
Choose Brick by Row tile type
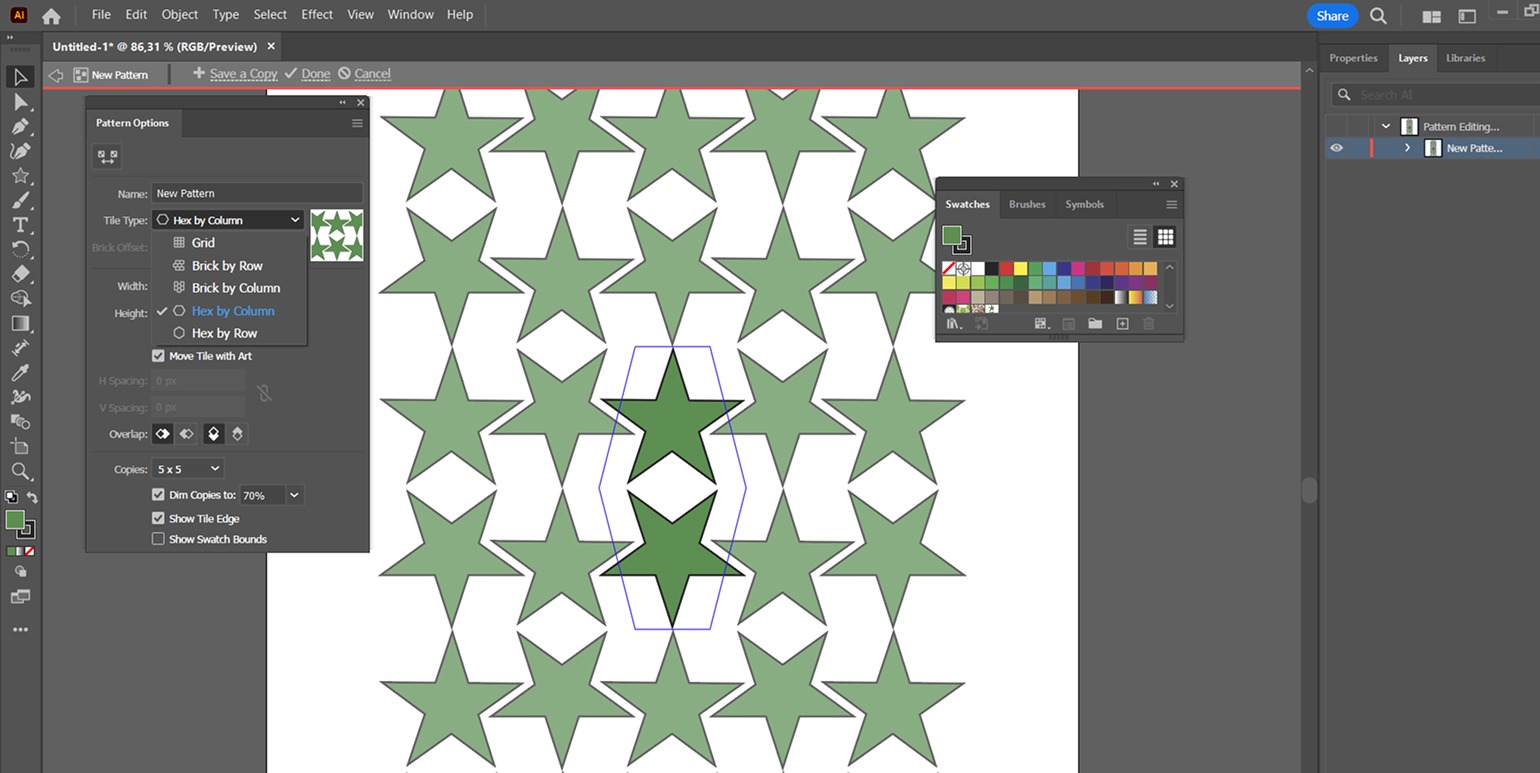229,266
